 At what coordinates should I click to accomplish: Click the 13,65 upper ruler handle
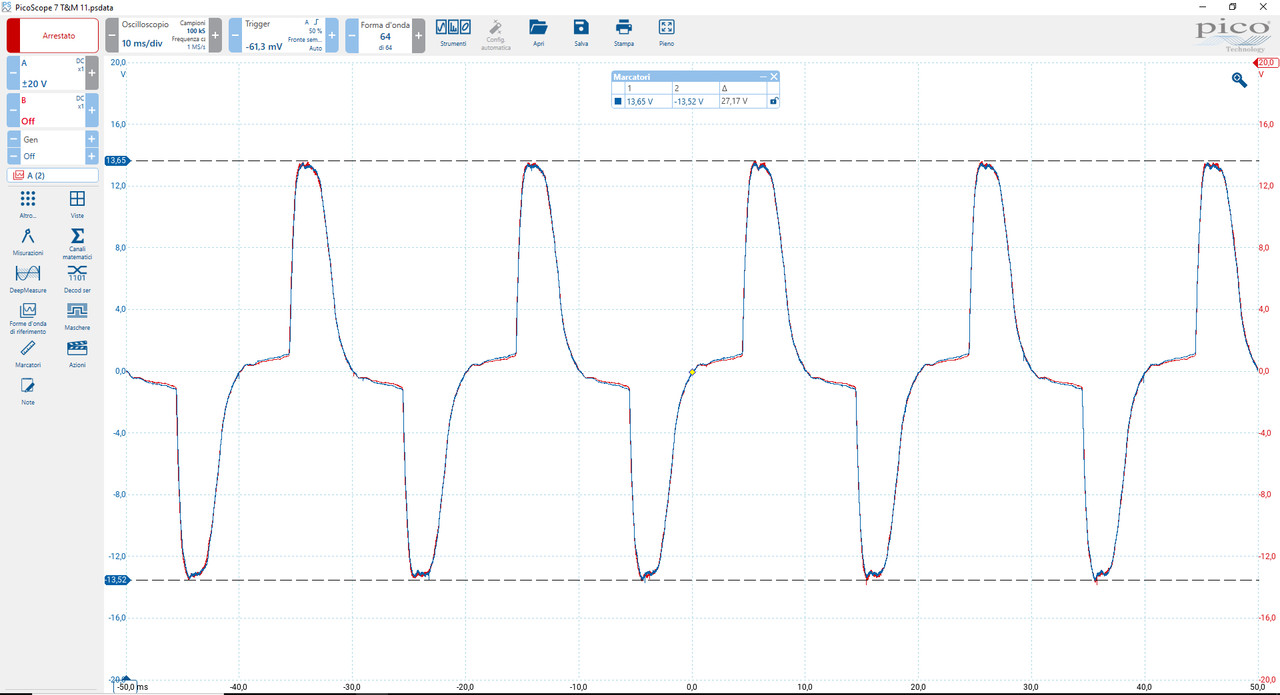coord(116,160)
